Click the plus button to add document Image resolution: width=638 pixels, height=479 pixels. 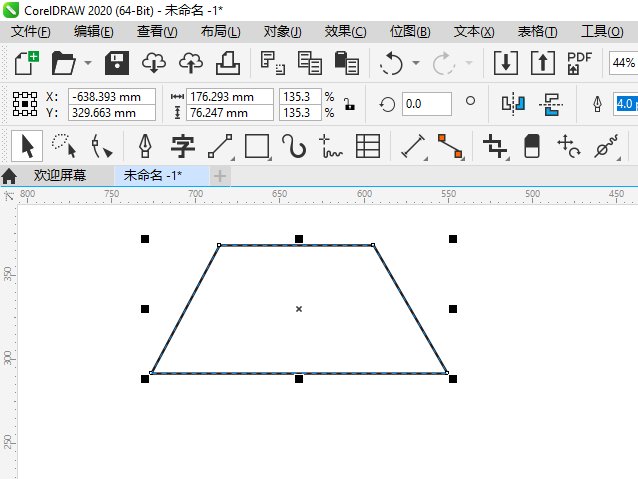point(220,176)
